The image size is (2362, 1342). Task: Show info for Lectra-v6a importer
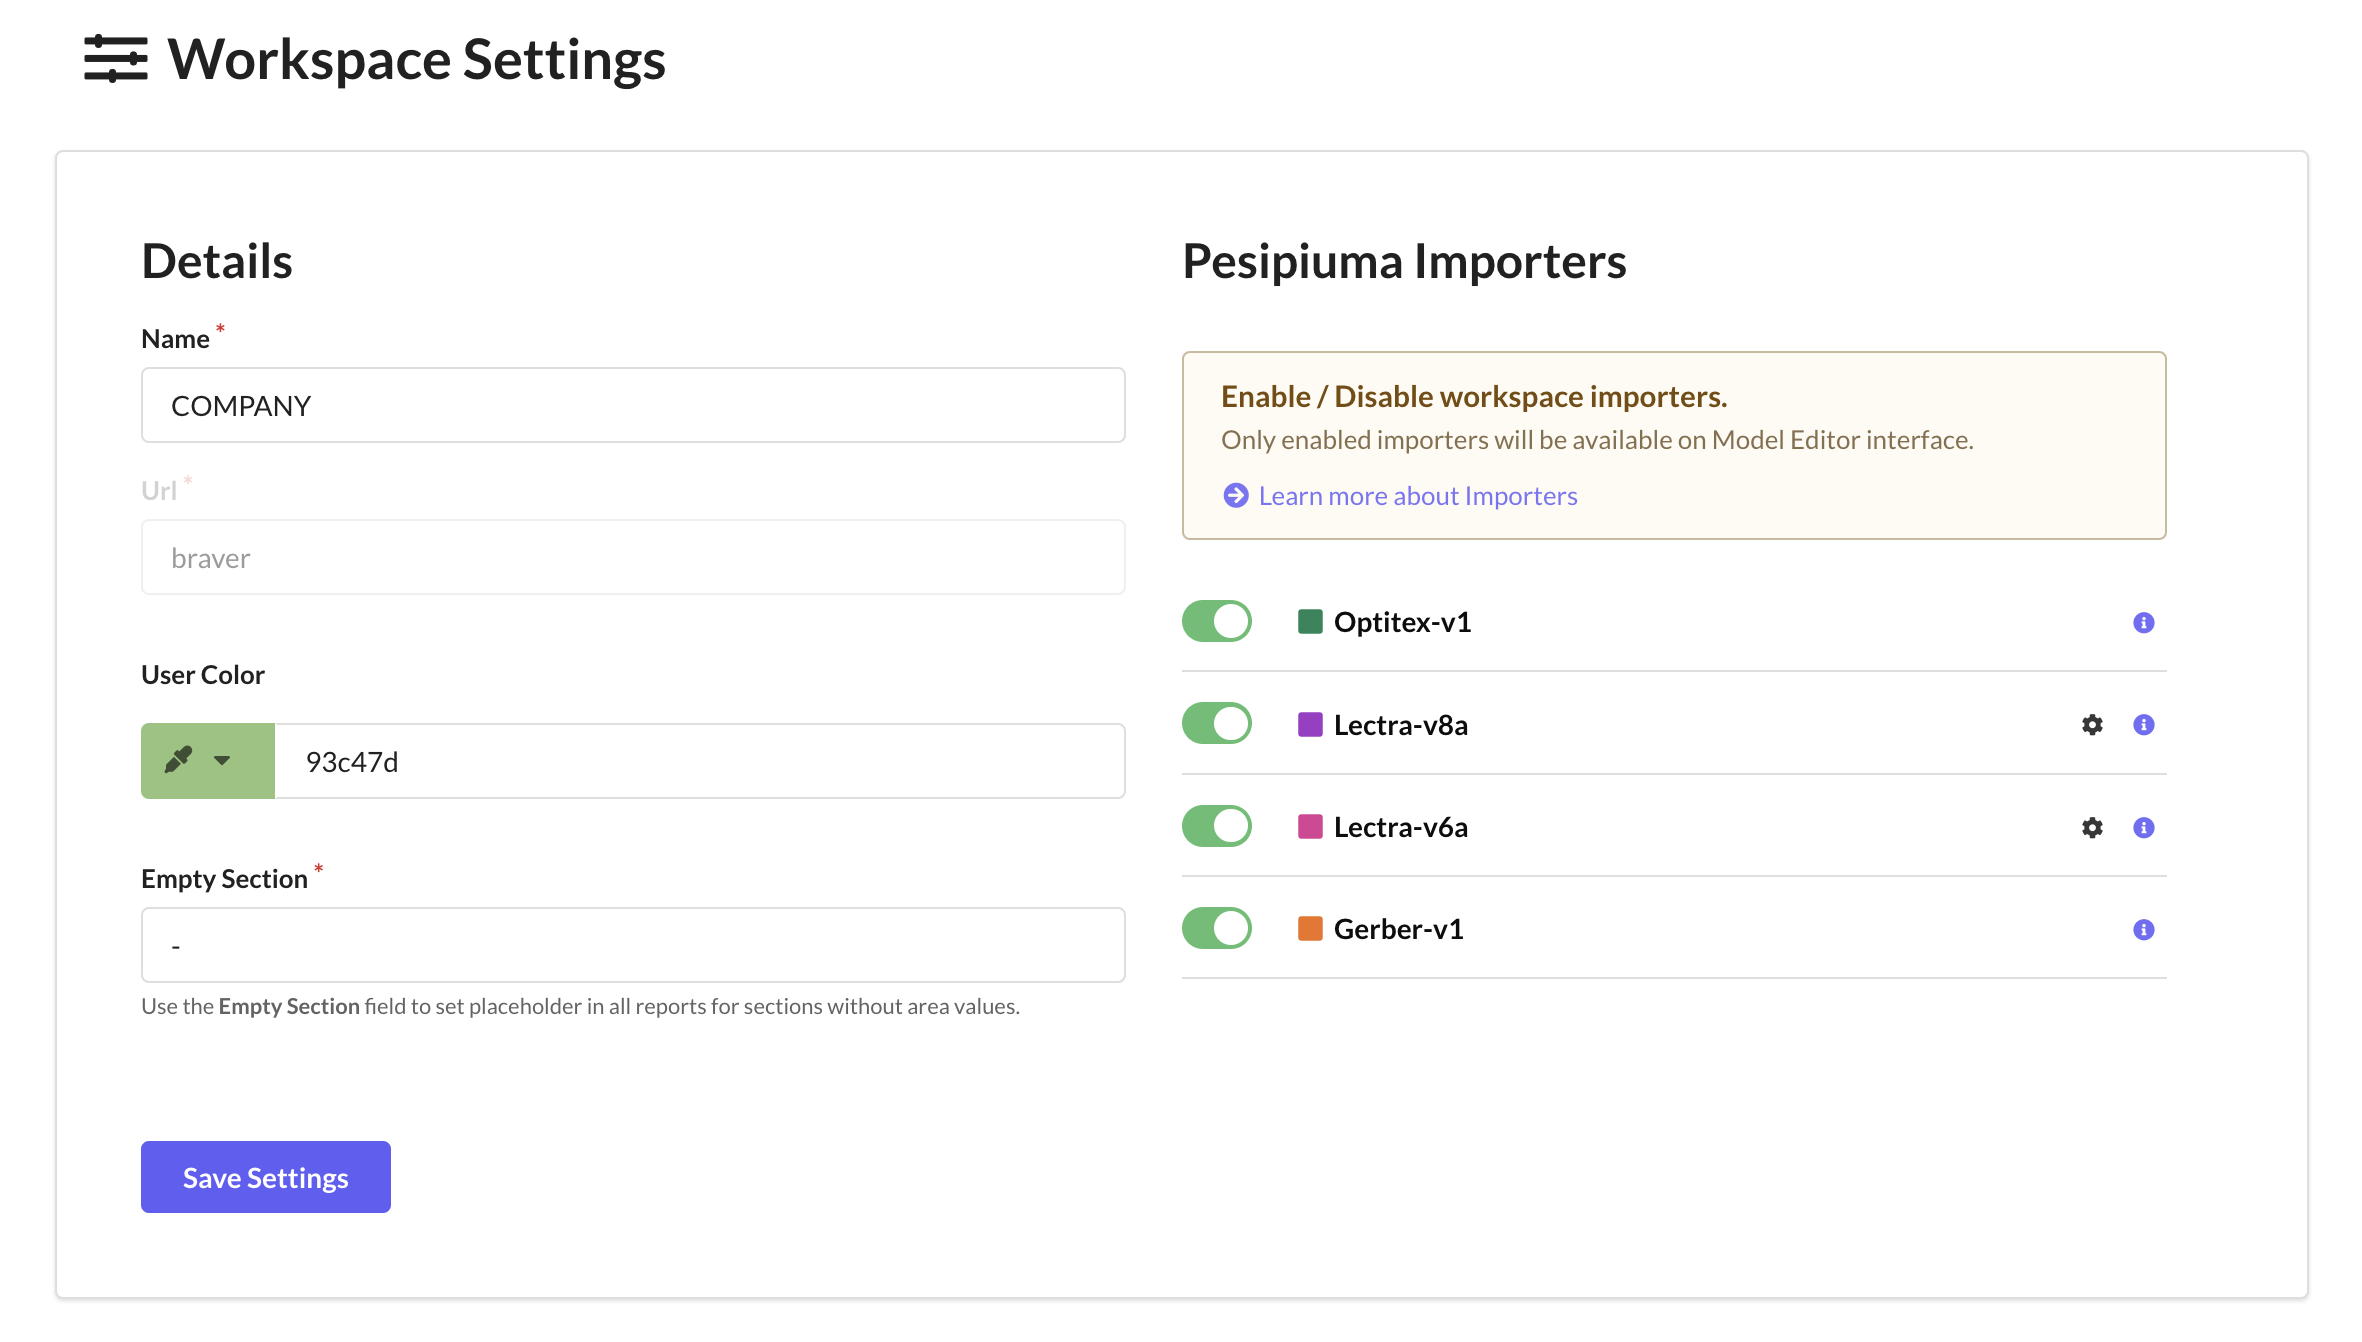pos(2143,828)
